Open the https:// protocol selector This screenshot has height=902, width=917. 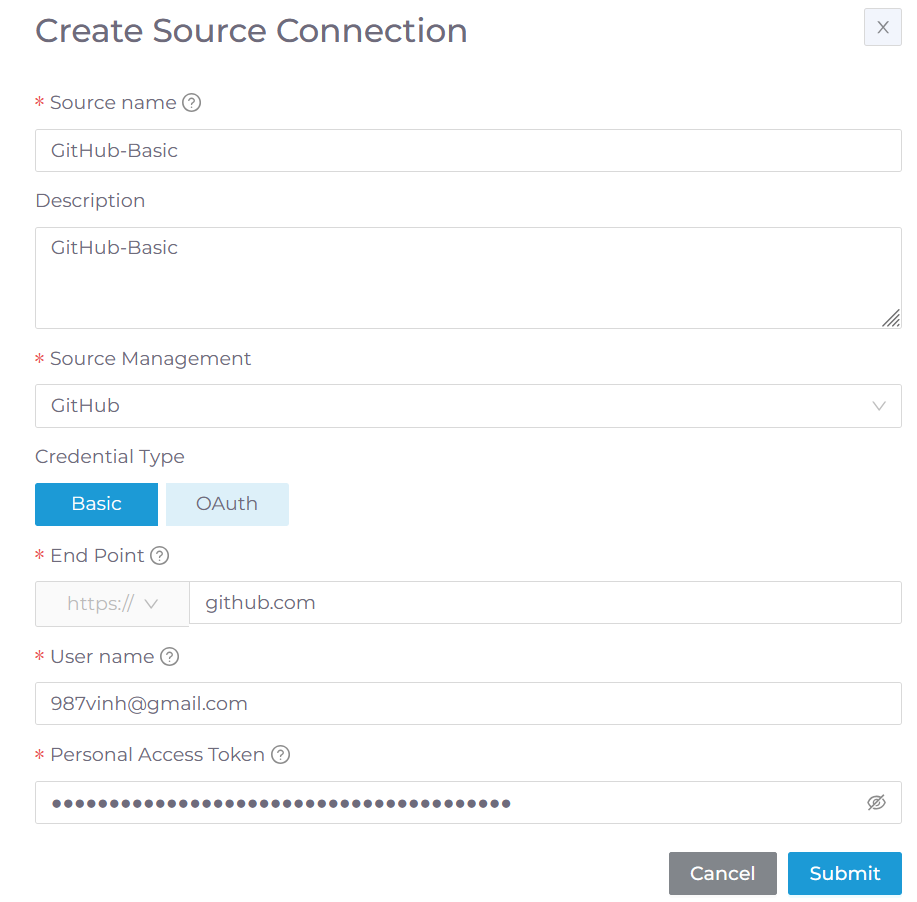111,603
